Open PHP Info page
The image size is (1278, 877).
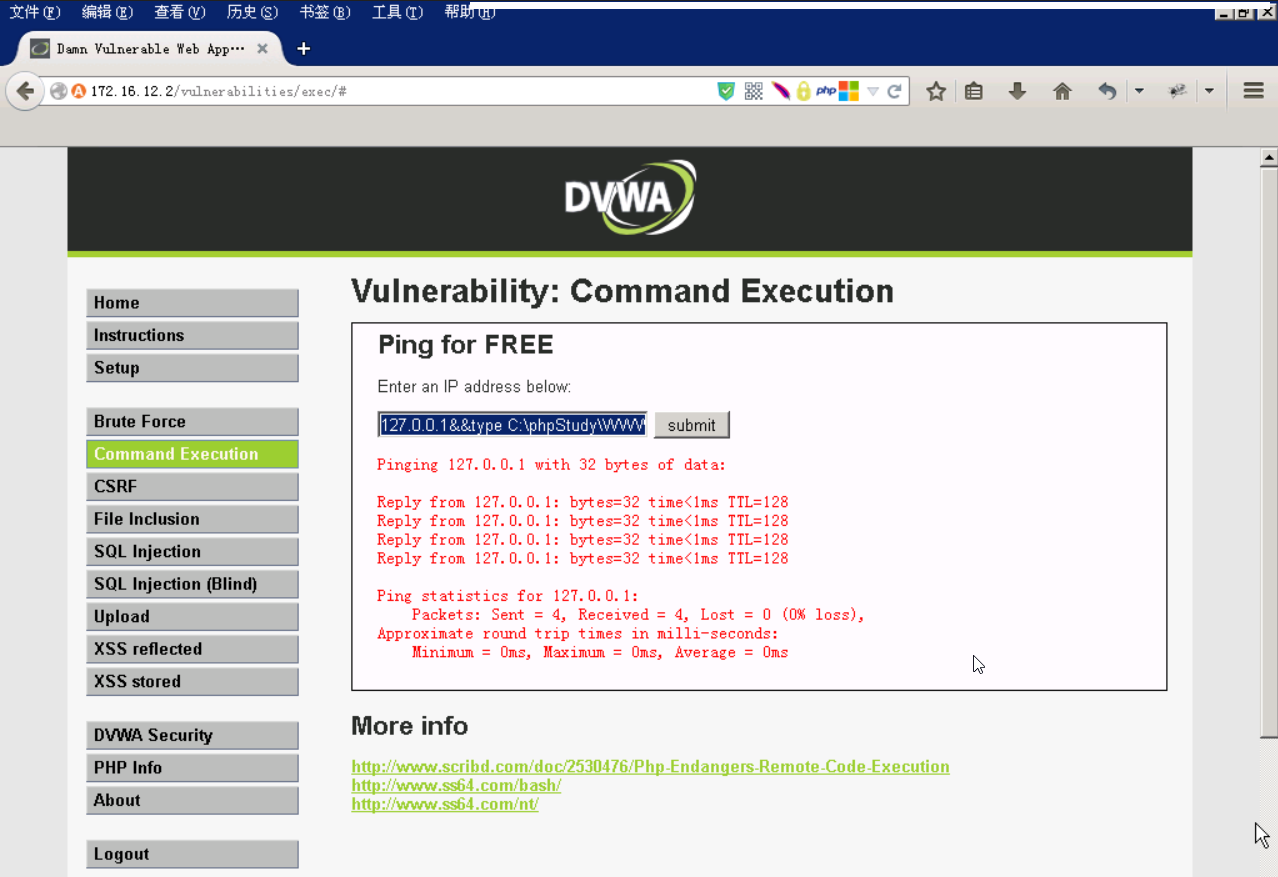pos(192,768)
